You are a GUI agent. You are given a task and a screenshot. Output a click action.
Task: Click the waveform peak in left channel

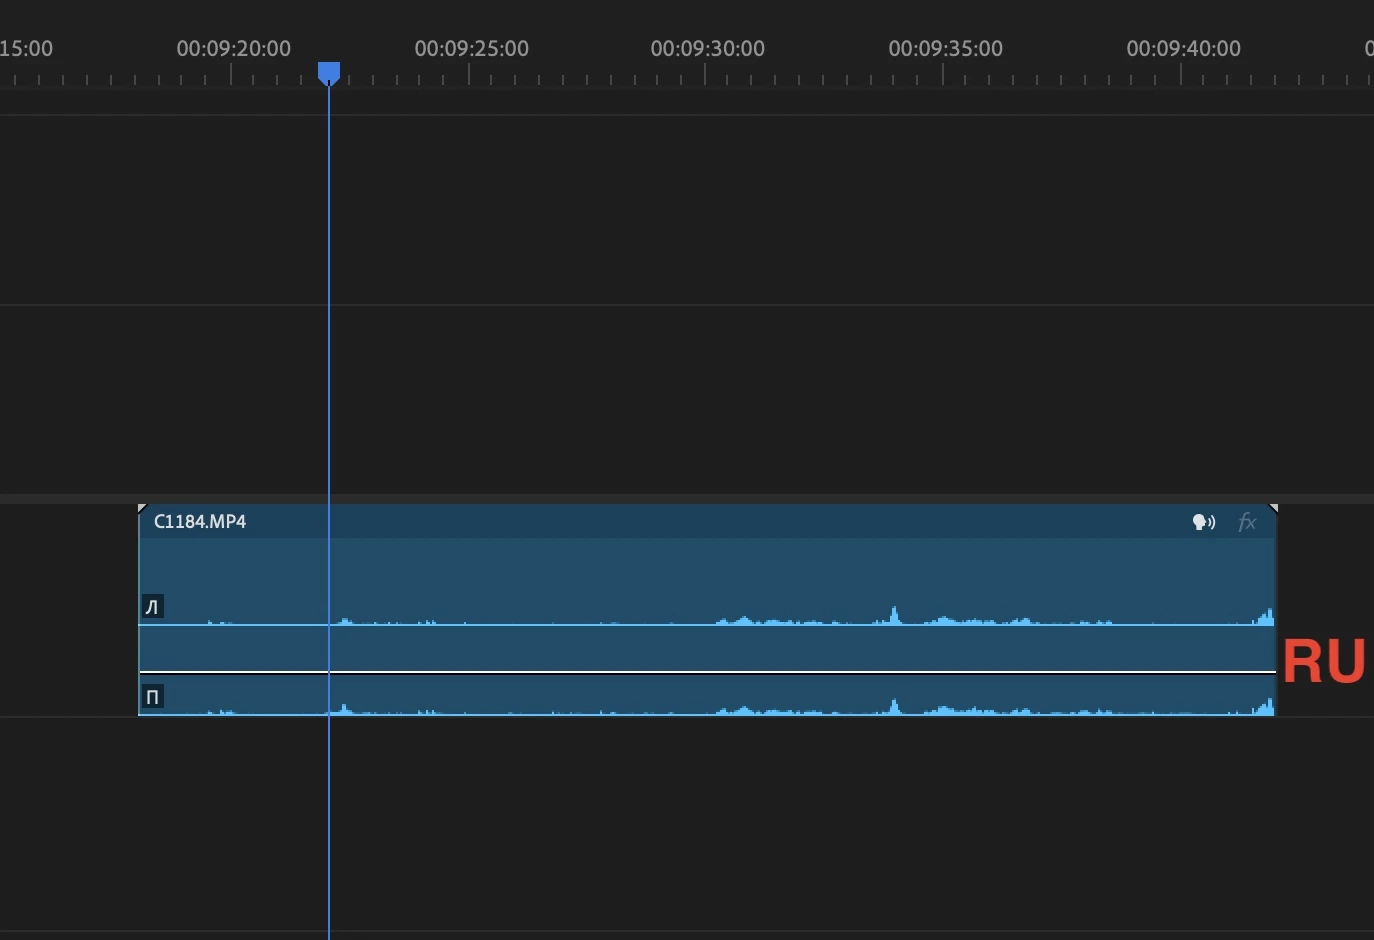[x=894, y=614]
